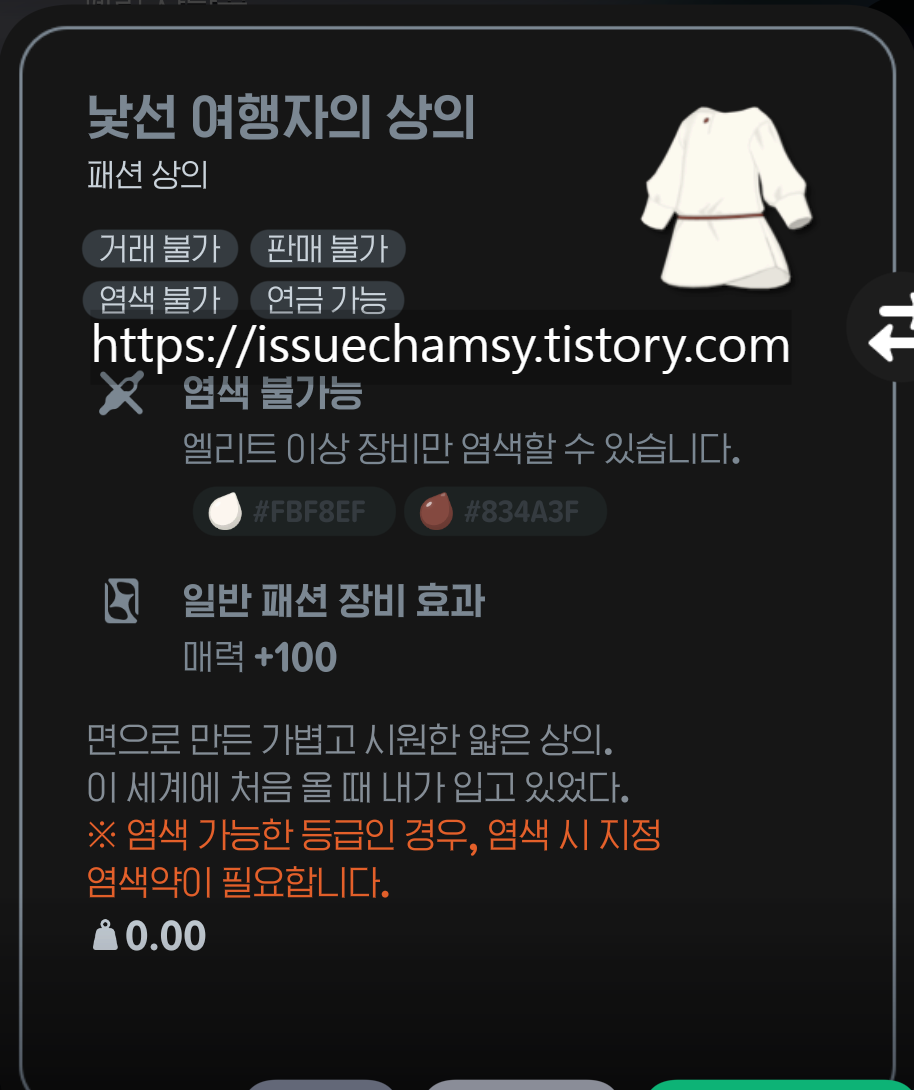The width and height of the screenshot is (914, 1090).
Task: Click the 패션 상의 category label
Action: pos(147,174)
